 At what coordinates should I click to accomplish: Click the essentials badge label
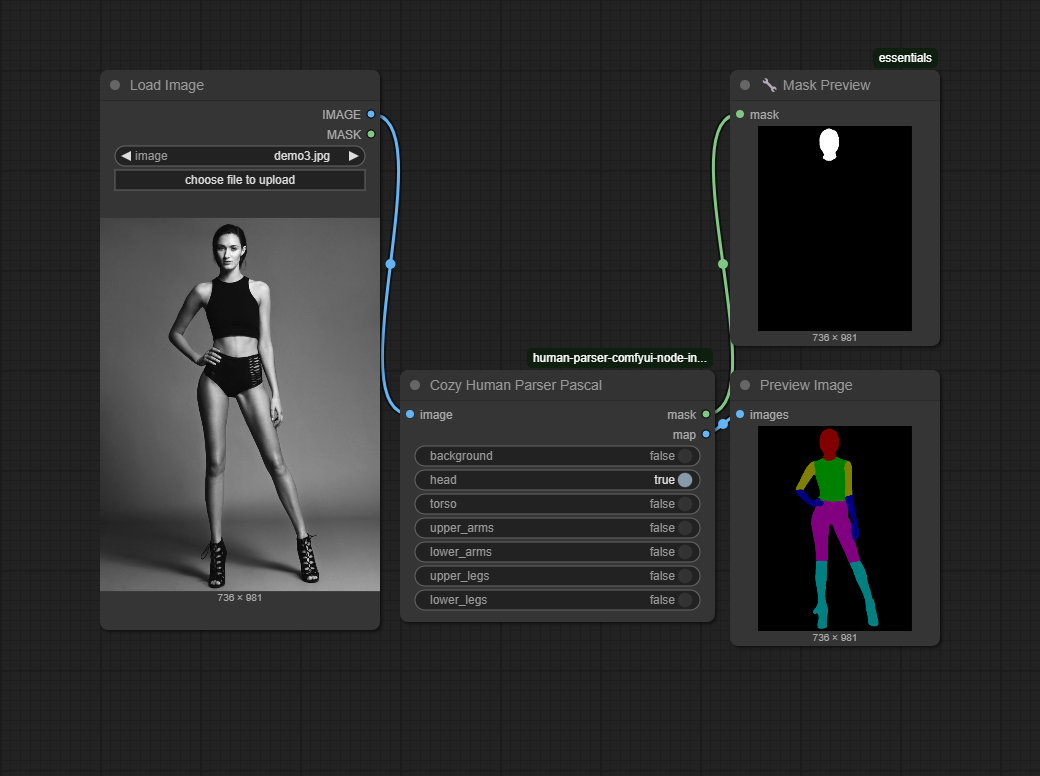[905, 58]
